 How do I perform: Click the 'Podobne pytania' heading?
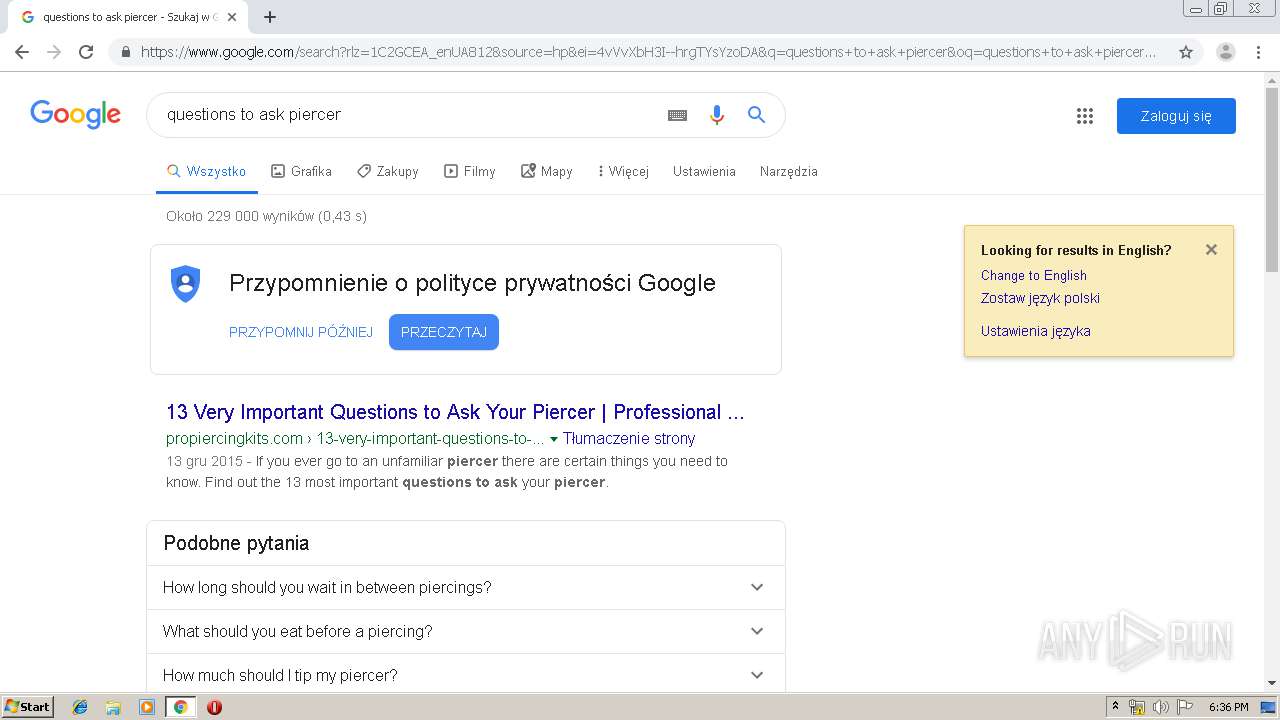[236, 543]
